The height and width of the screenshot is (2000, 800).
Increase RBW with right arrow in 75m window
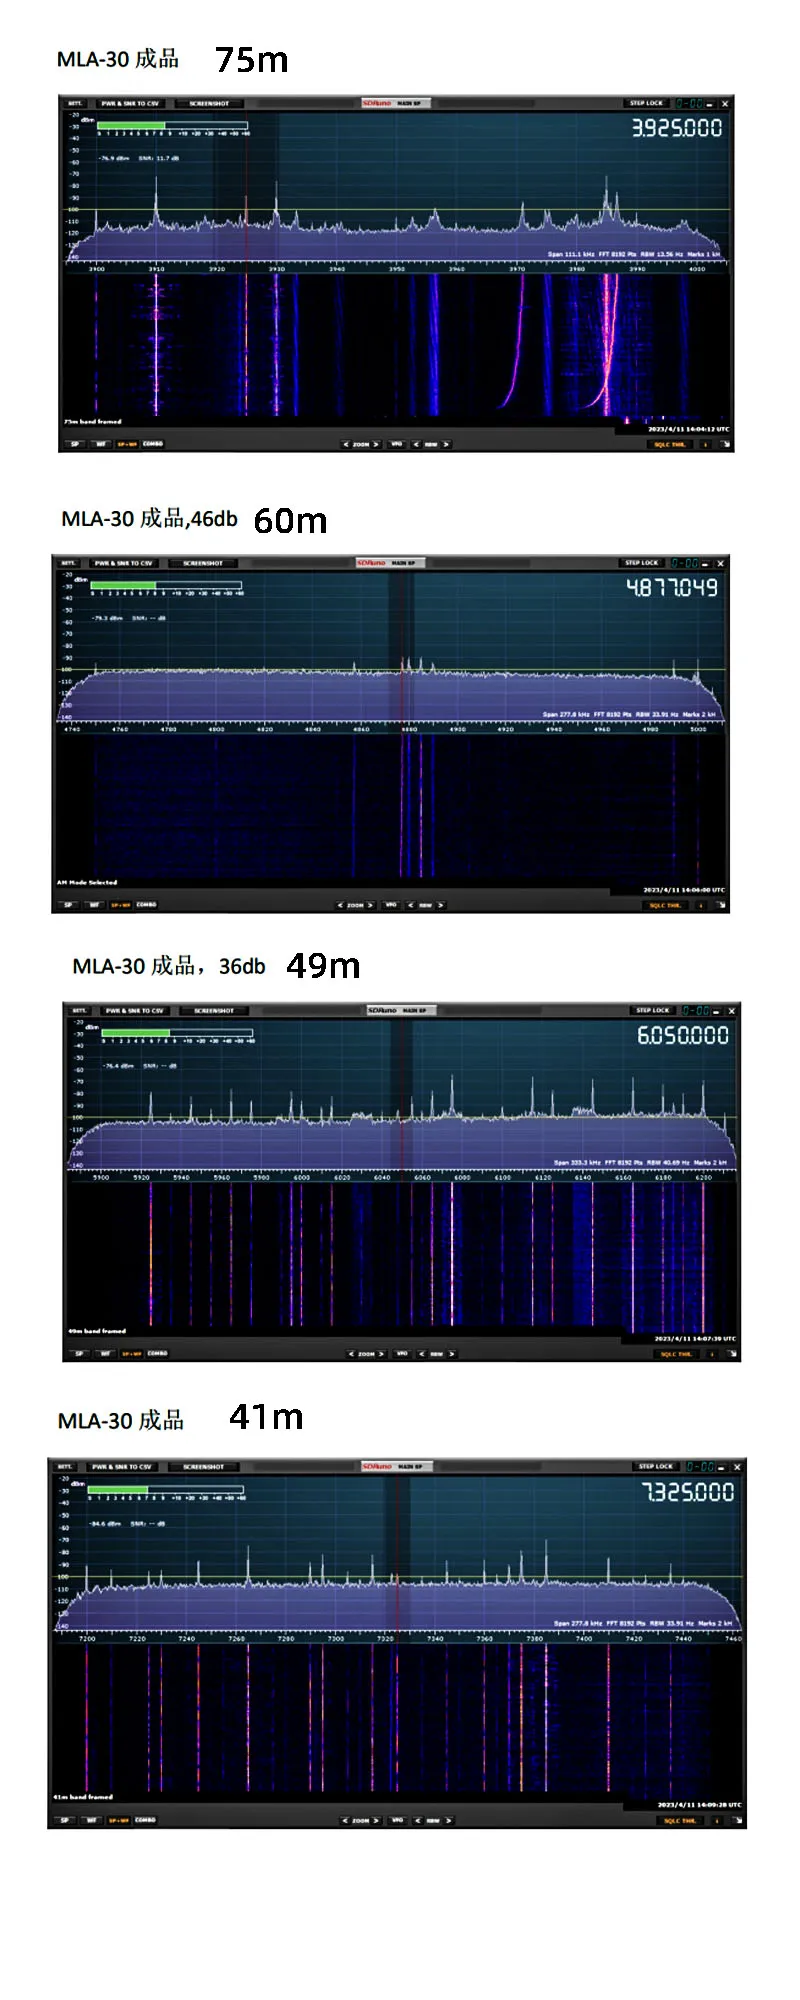click(x=445, y=444)
